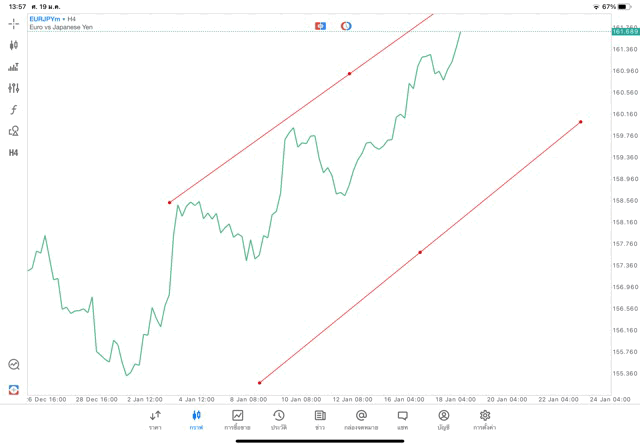Screen dimensions: 640x447
Task: Tap the clock icon in bottom-left corner
Action: pyautogui.click(x=14, y=365)
